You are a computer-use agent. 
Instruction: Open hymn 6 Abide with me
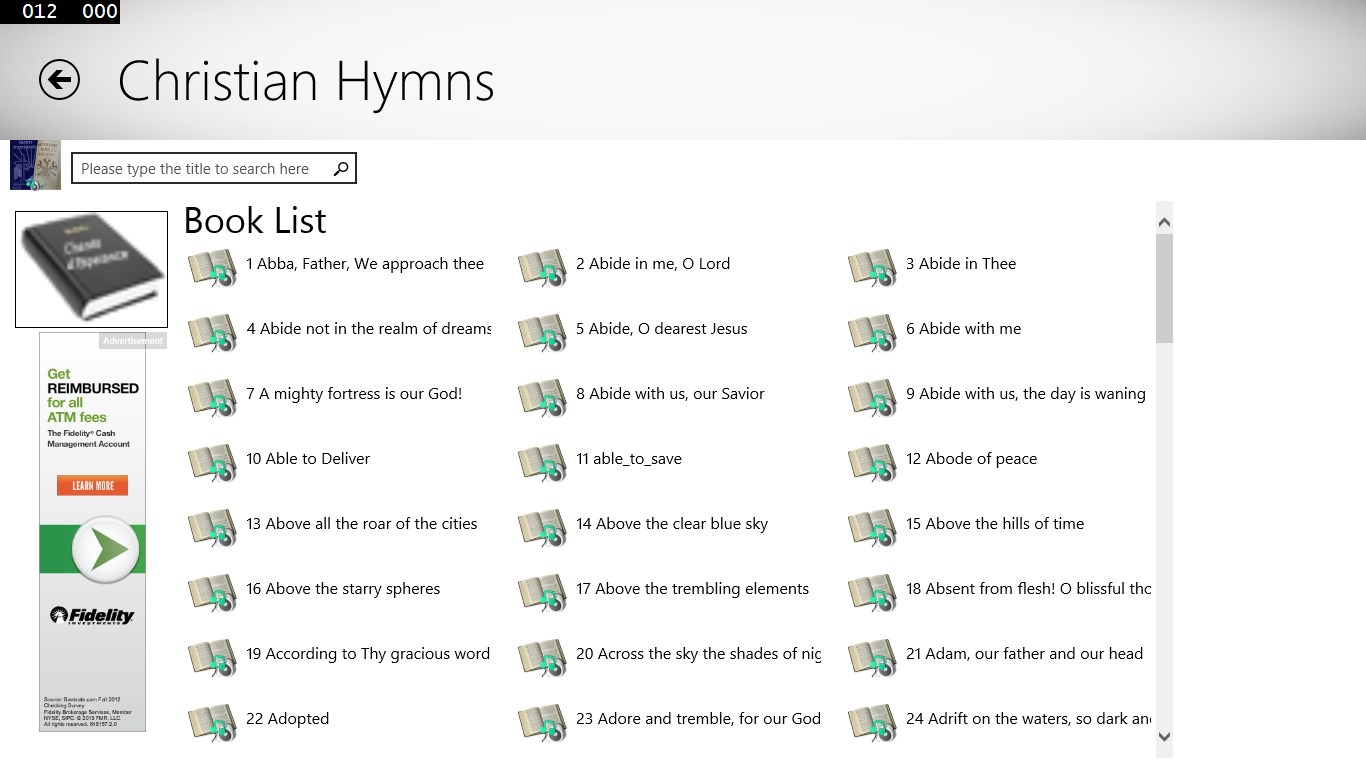963,329
